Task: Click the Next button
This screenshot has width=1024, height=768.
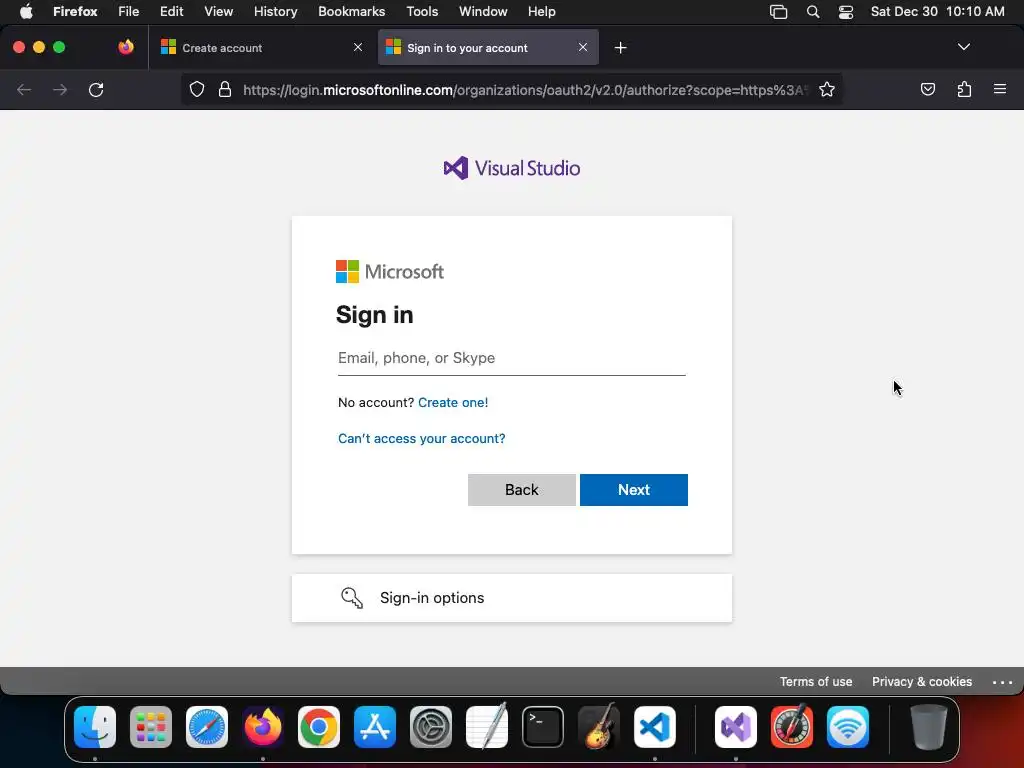Action: [633, 490]
